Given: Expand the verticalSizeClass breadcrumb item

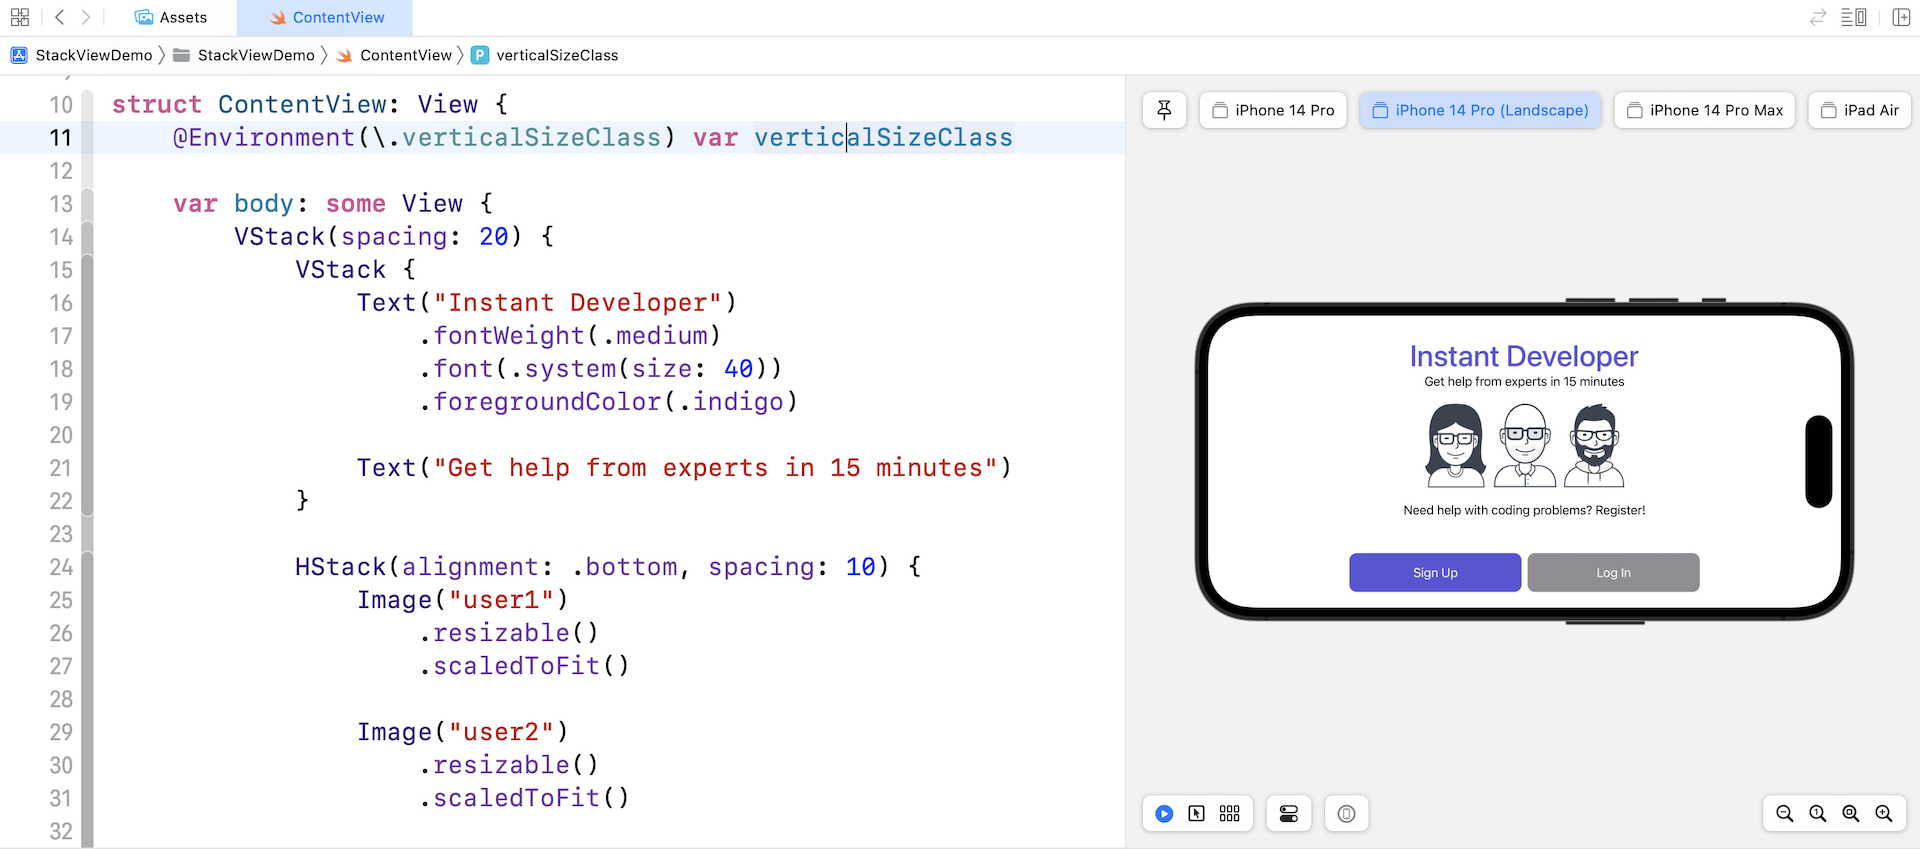Looking at the screenshot, I should coord(556,55).
